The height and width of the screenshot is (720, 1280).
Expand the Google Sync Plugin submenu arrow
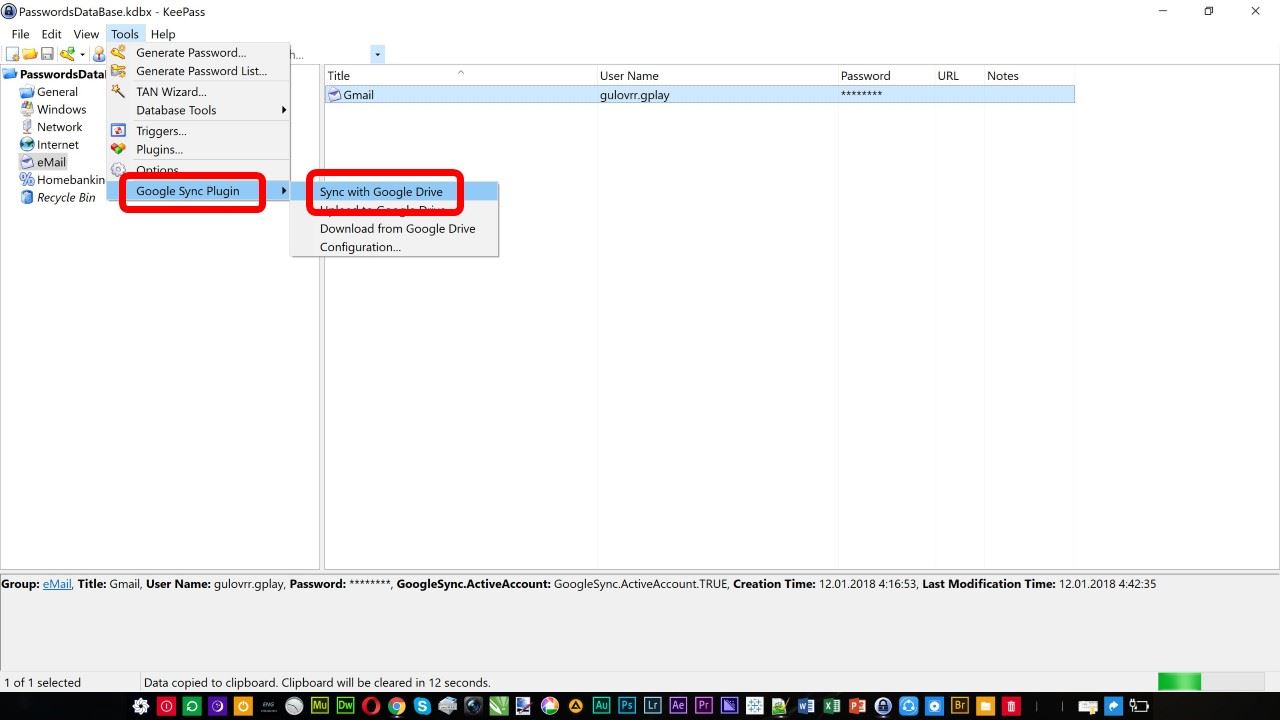coord(284,191)
